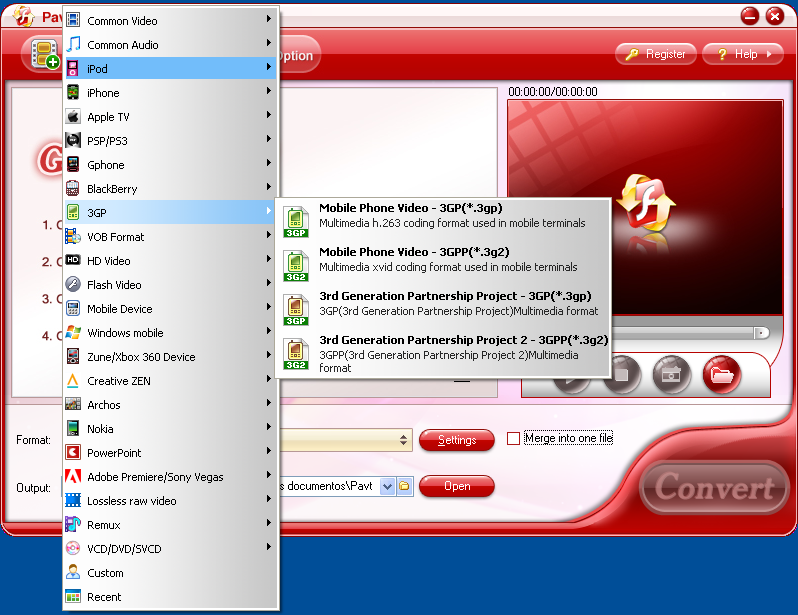Click the Gphone icon
This screenshot has width=798, height=615.
click(73, 164)
